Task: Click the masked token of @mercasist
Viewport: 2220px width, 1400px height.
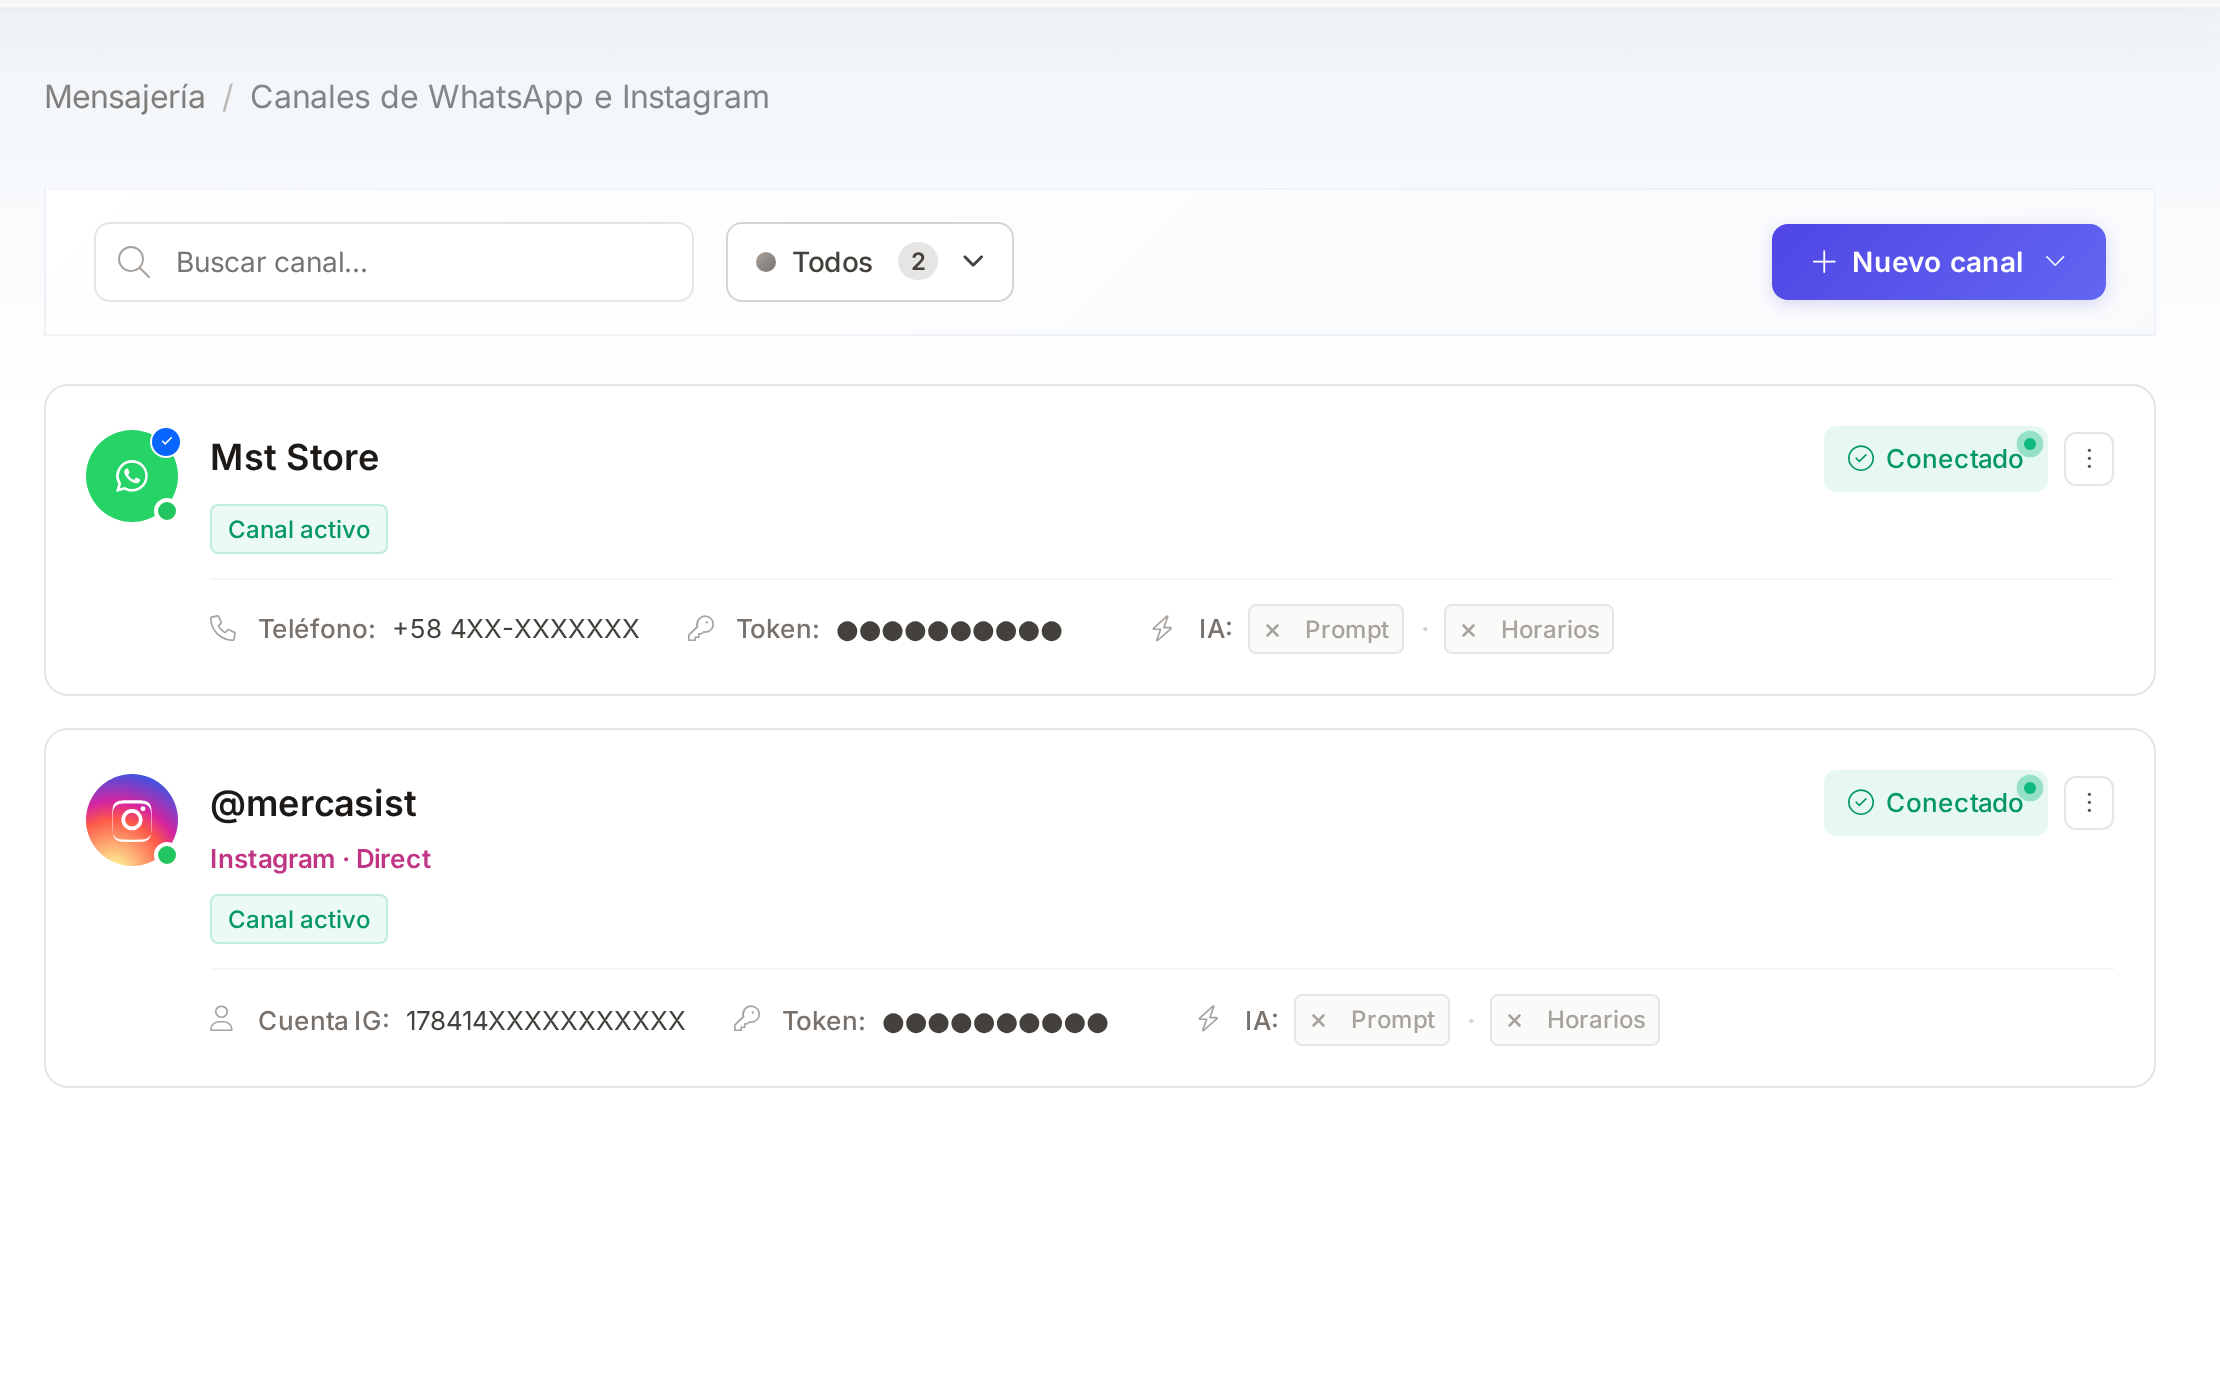Action: point(995,1023)
